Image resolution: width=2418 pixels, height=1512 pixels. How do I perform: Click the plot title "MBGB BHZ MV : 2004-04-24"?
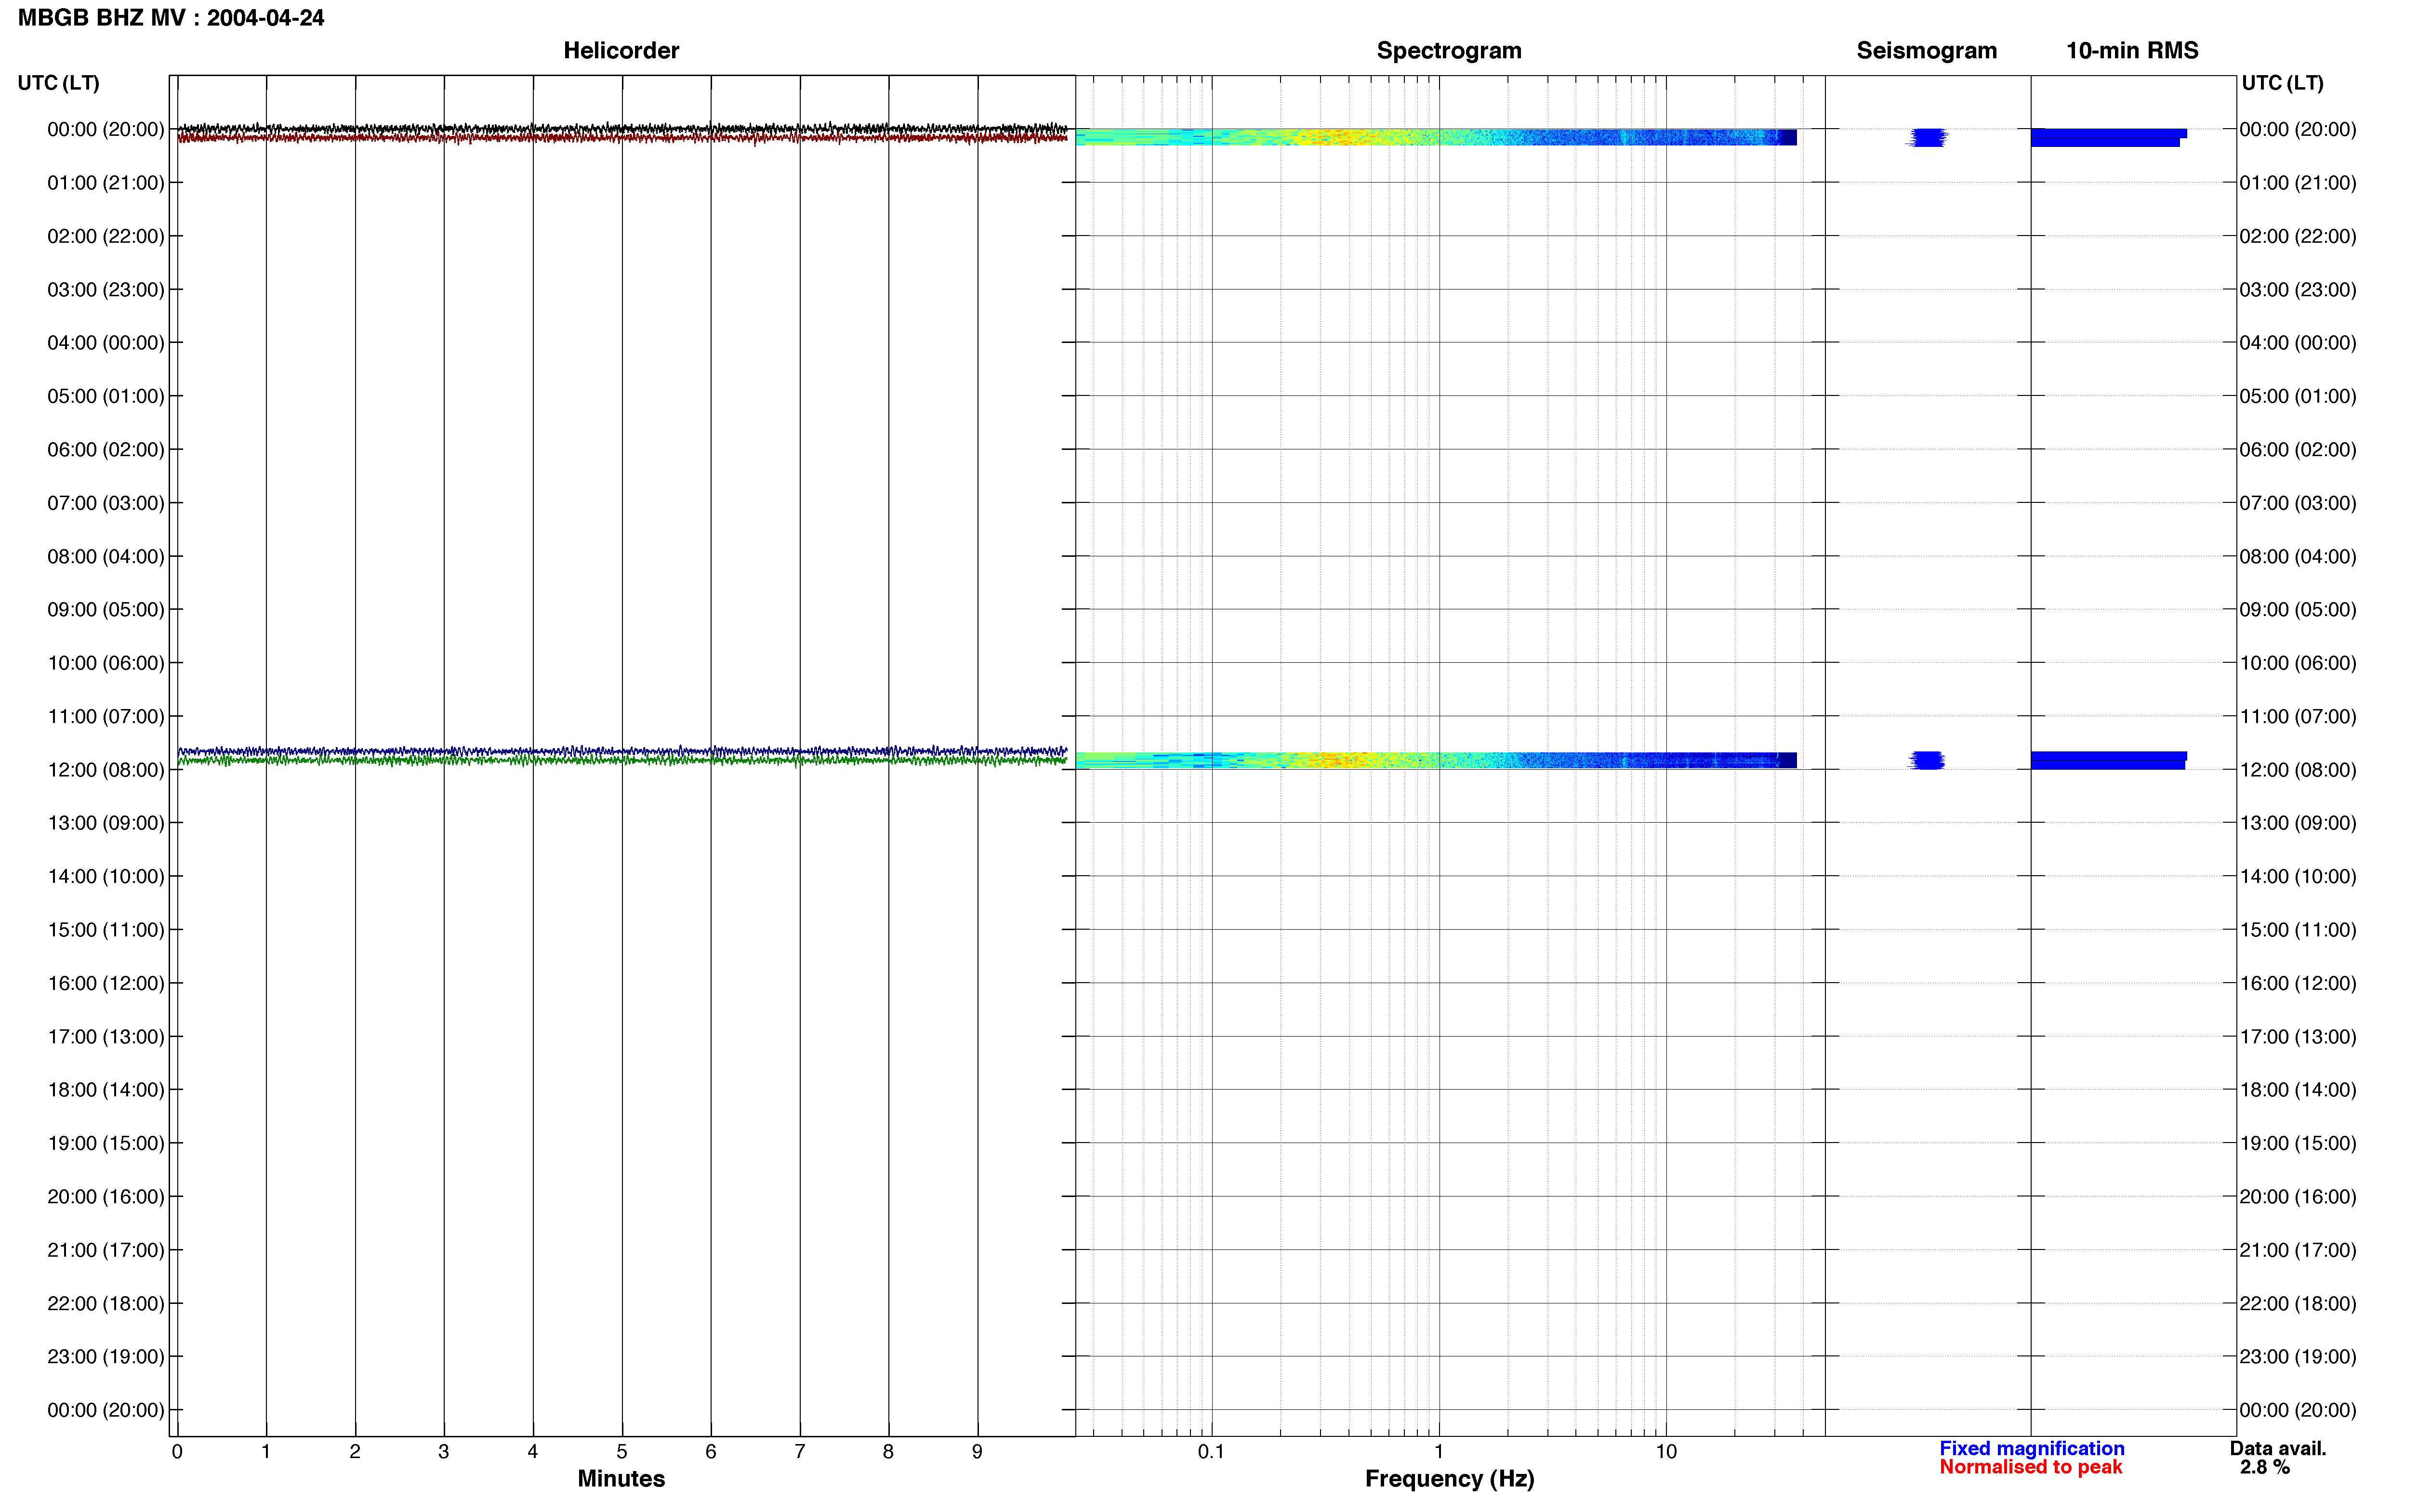[x=171, y=18]
